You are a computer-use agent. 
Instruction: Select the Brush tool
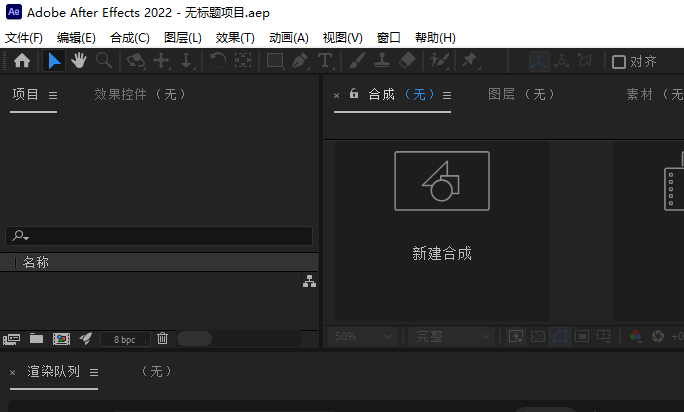357,61
